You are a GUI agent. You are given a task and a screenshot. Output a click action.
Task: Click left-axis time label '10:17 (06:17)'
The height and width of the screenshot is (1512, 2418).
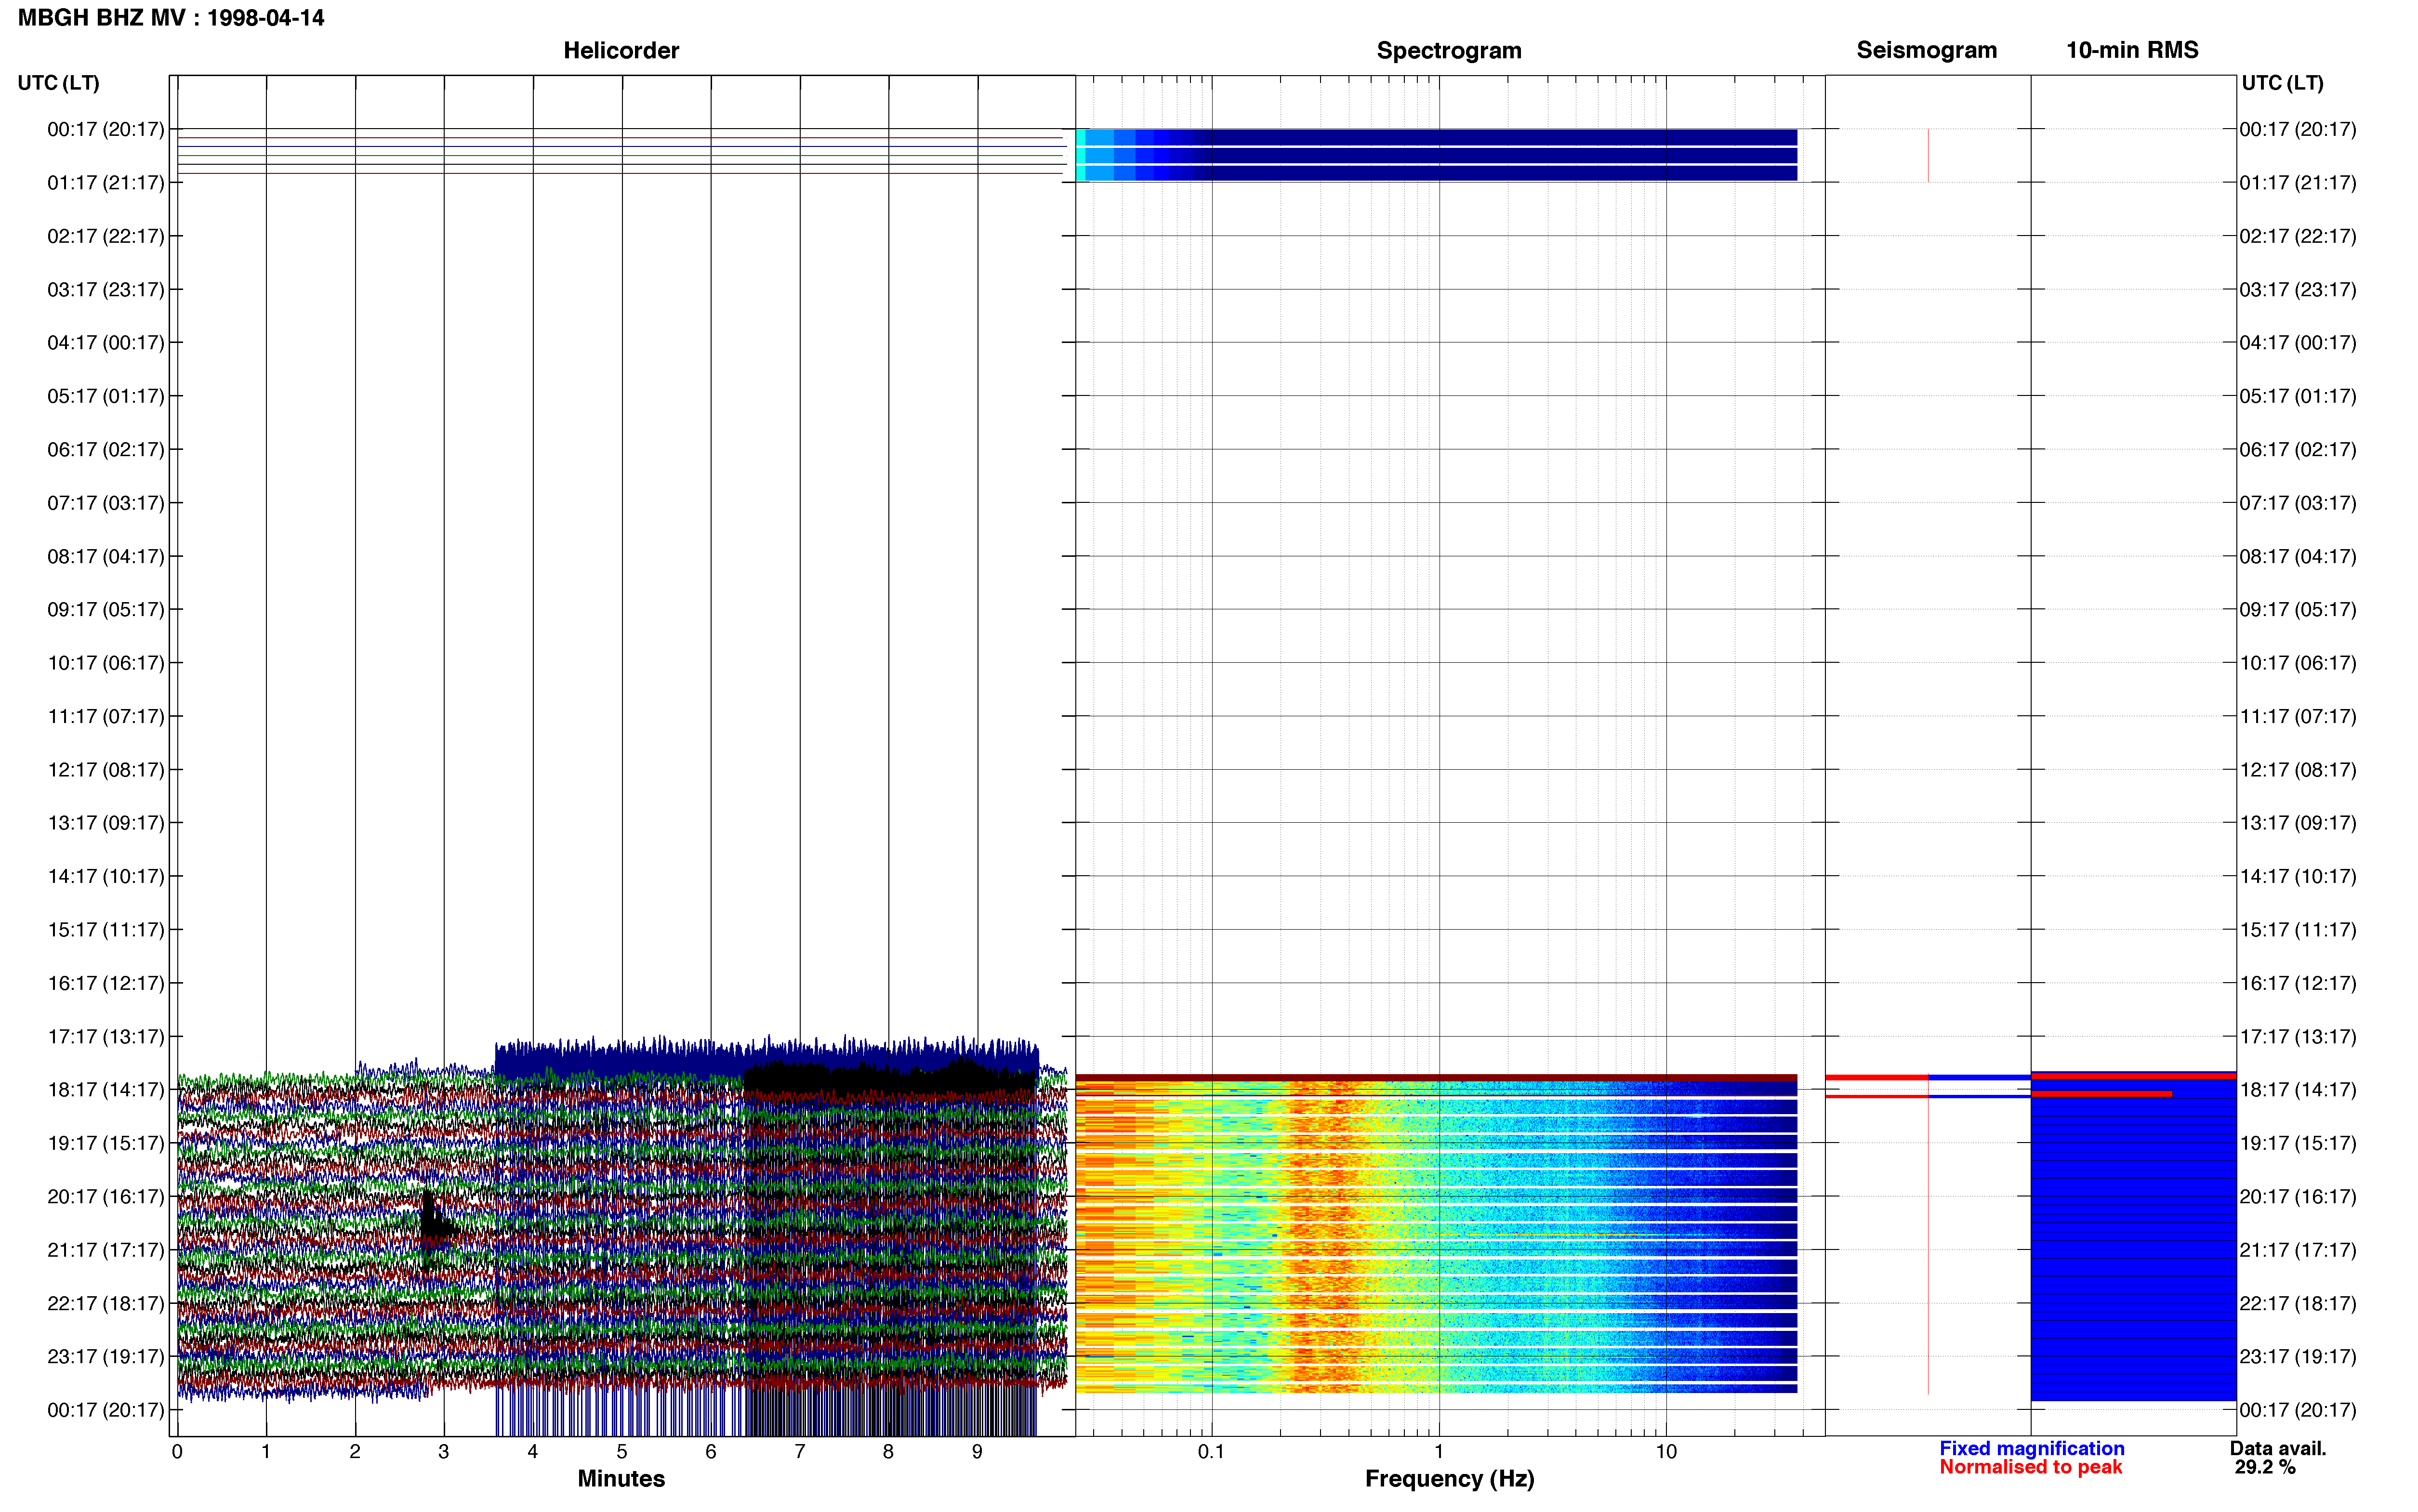tap(105, 663)
